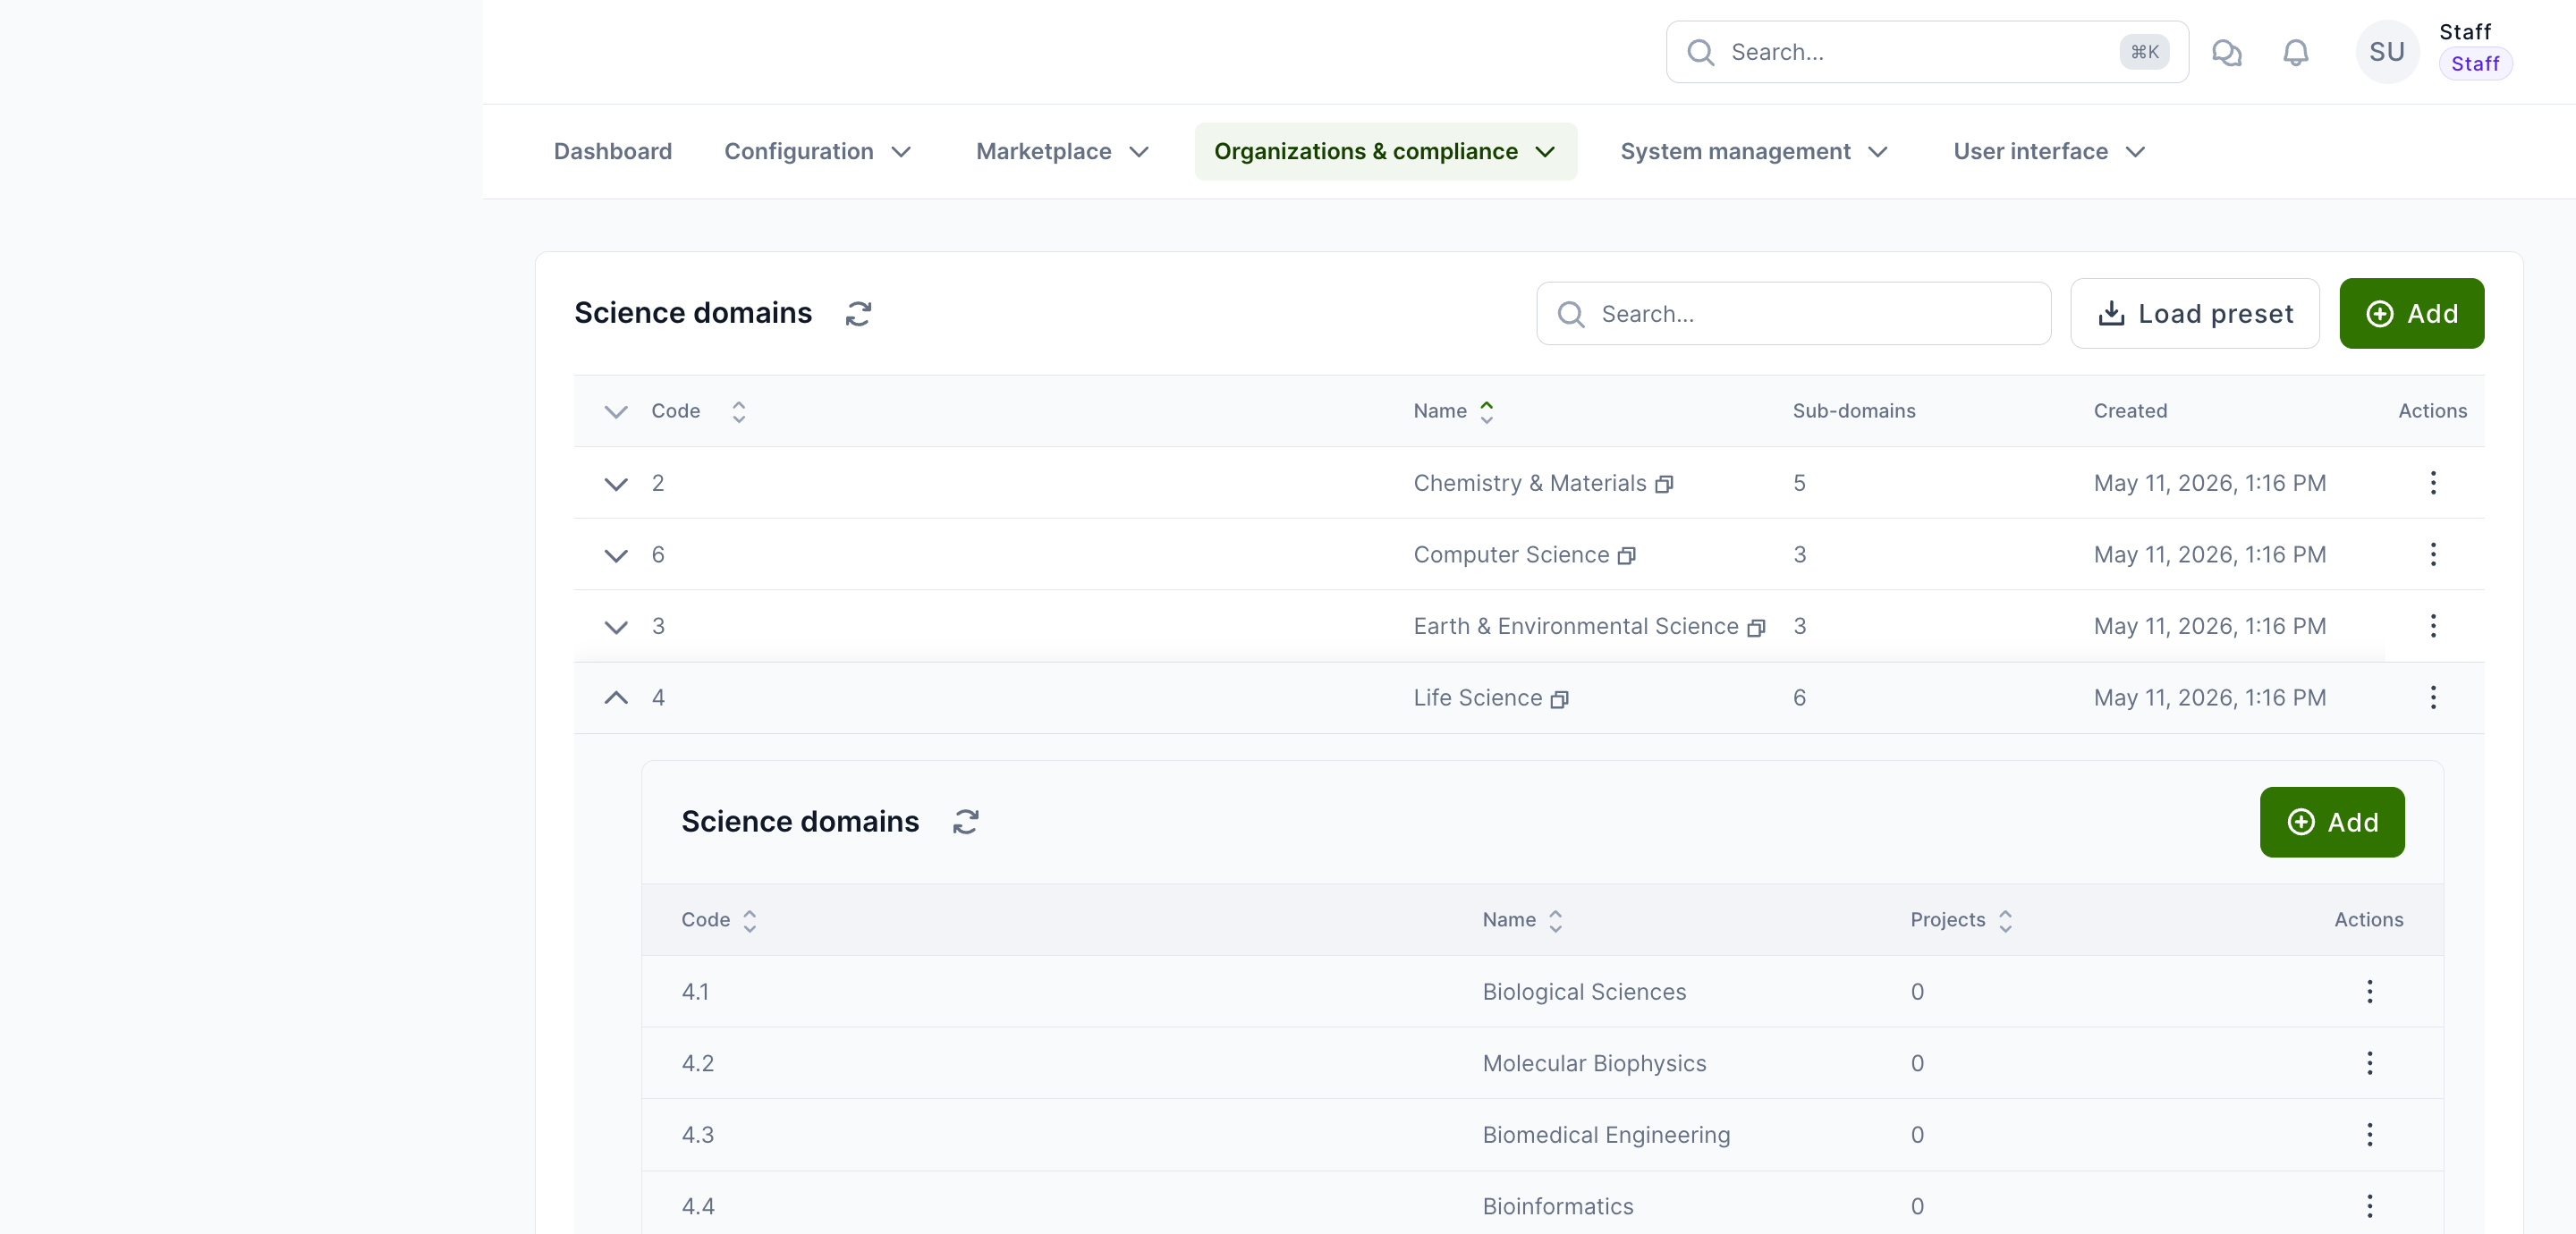Expand the Chemistry & Materials row
This screenshot has width=2576, height=1234.
coord(616,484)
